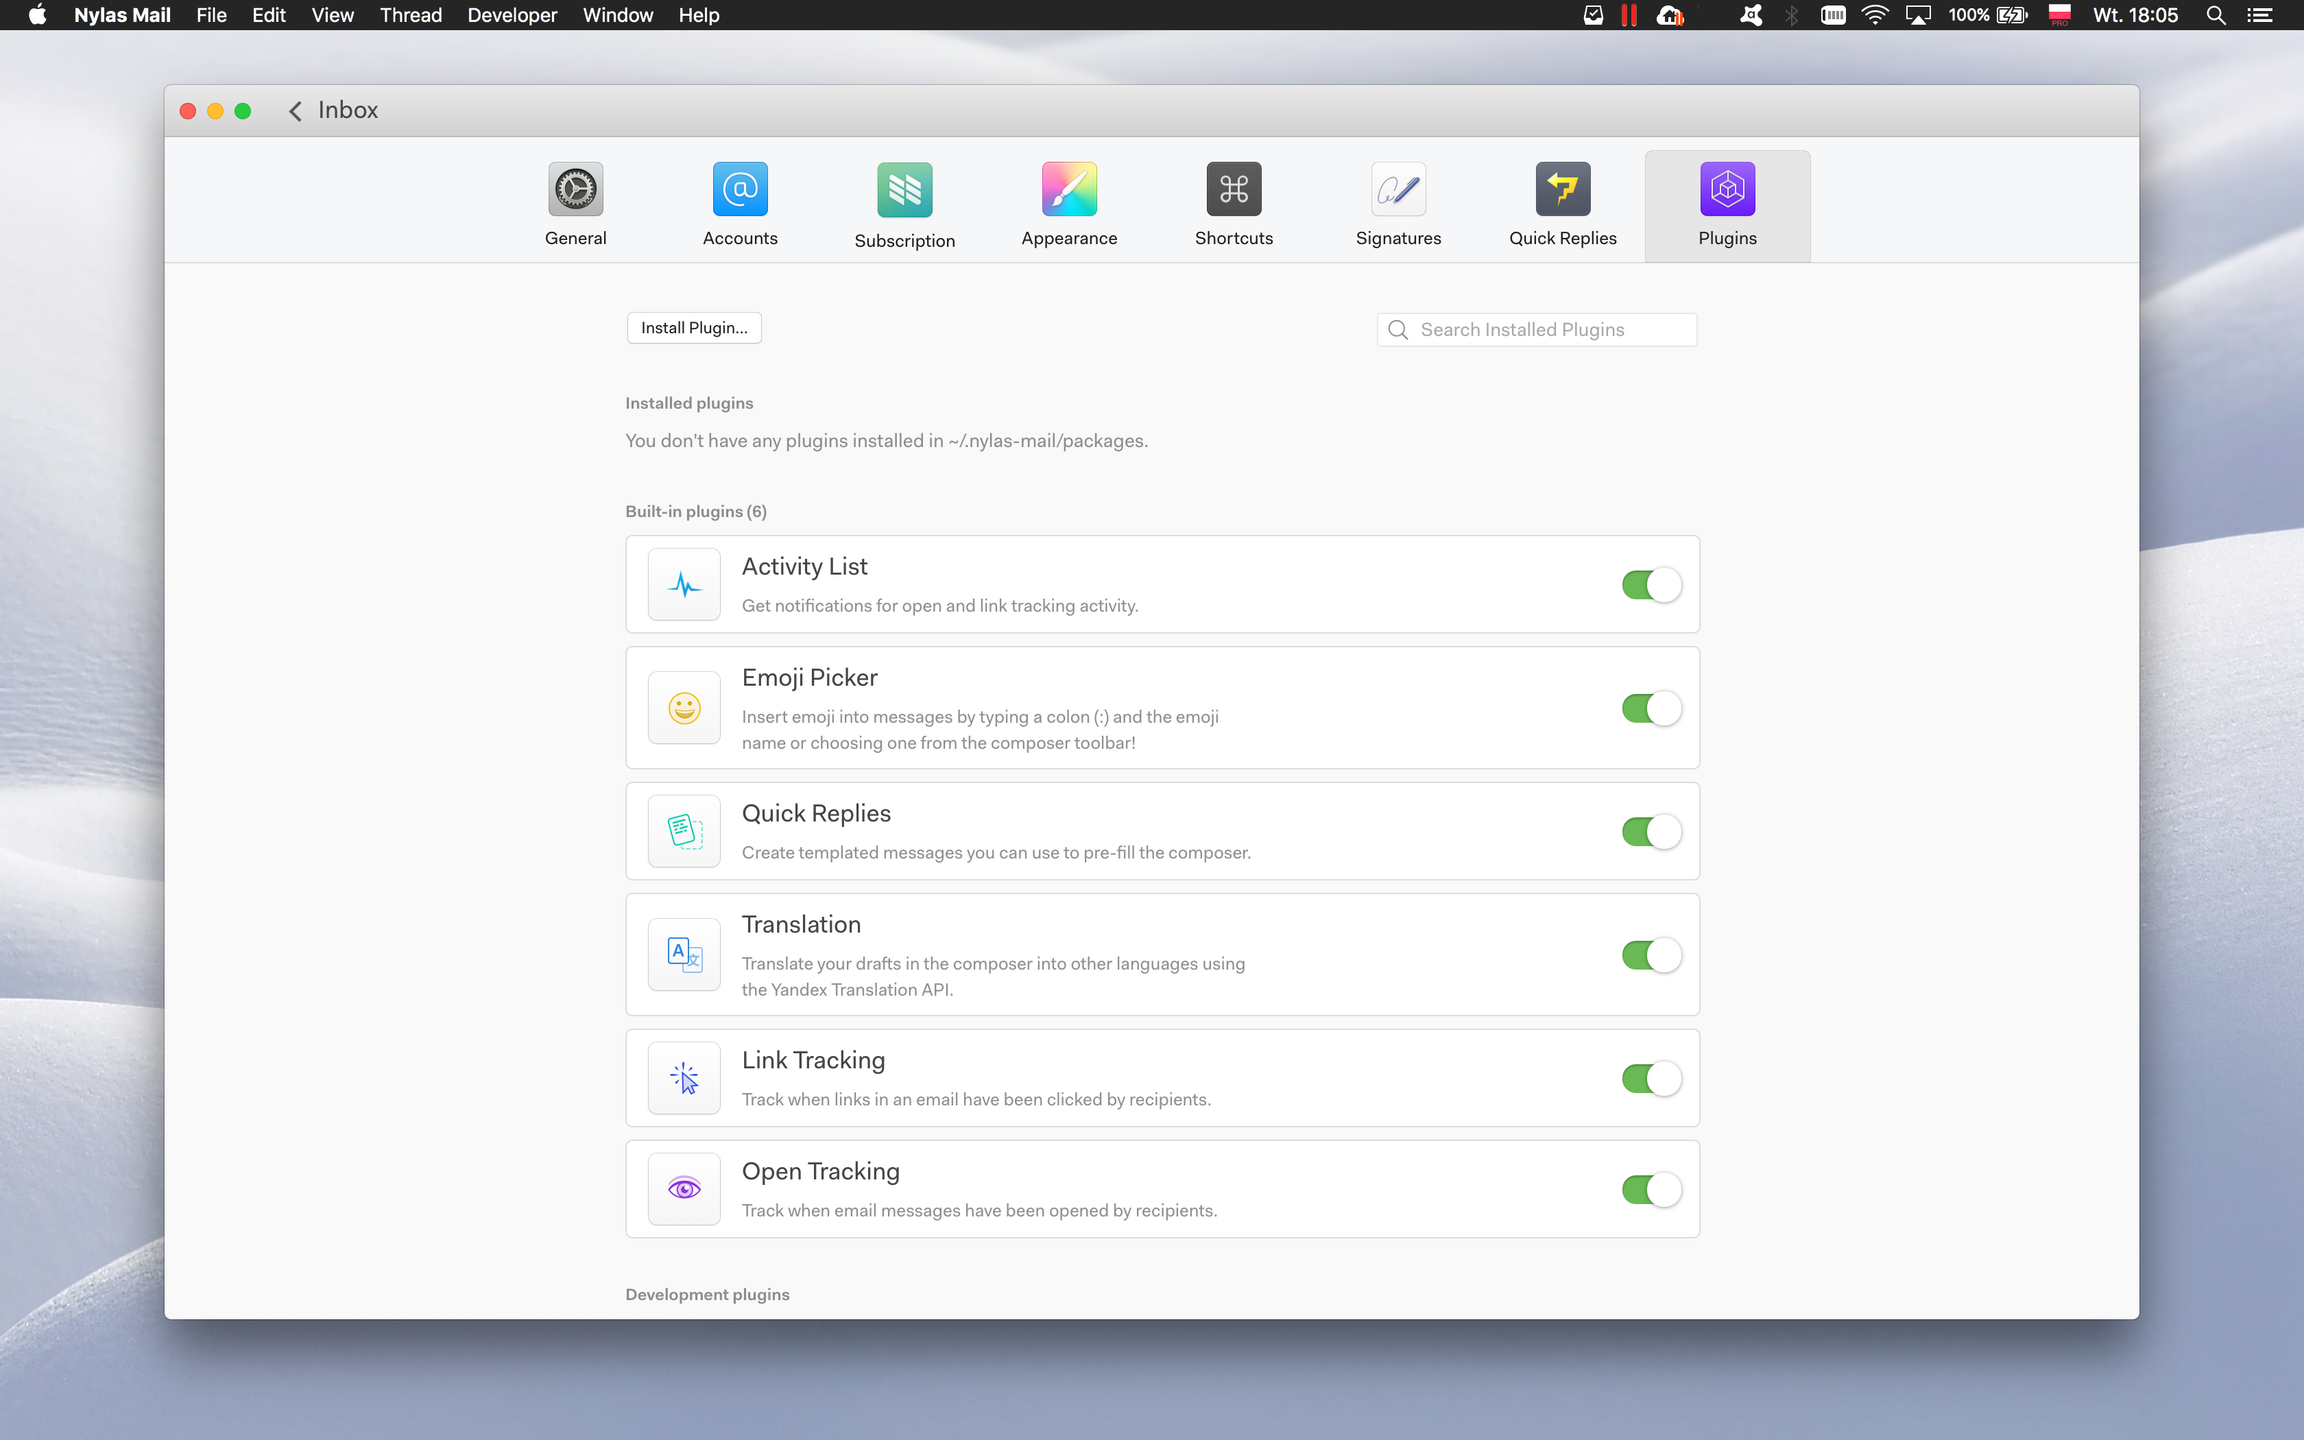Open the Shortcuts preferences icon
Image resolution: width=2304 pixels, height=1440 pixels.
pyautogui.click(x=1233, y=189)
